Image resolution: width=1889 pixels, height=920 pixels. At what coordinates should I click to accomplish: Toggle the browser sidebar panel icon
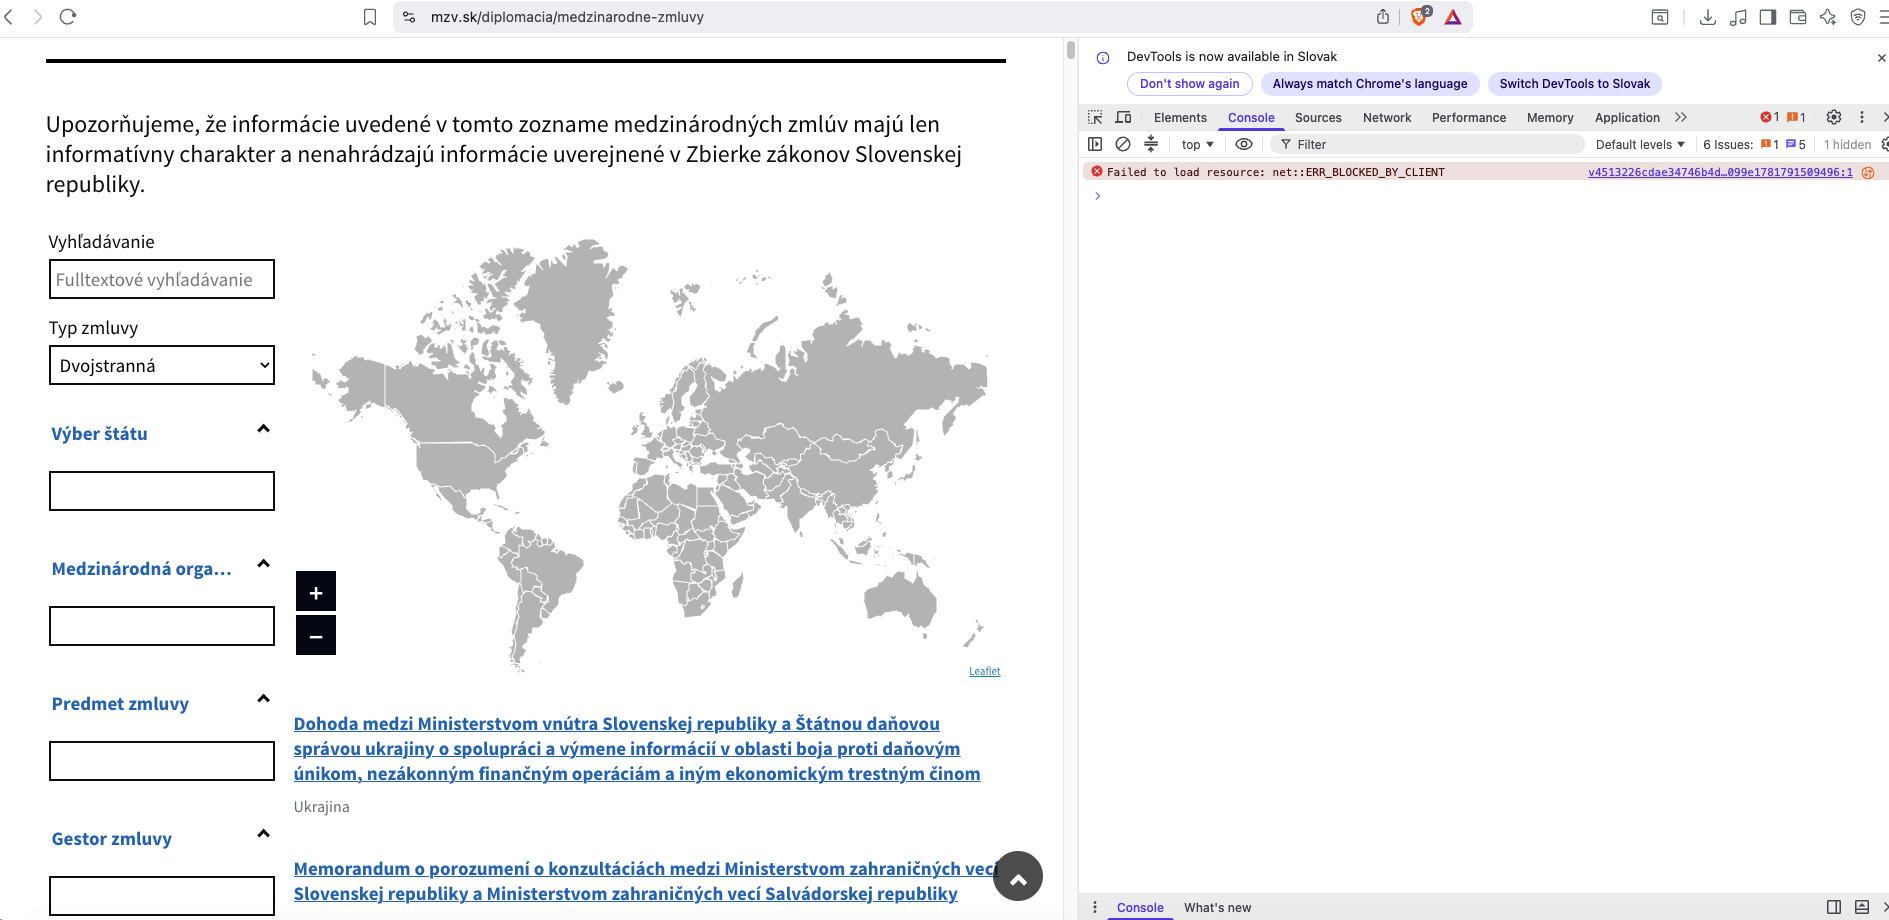tap(1768, 17)
